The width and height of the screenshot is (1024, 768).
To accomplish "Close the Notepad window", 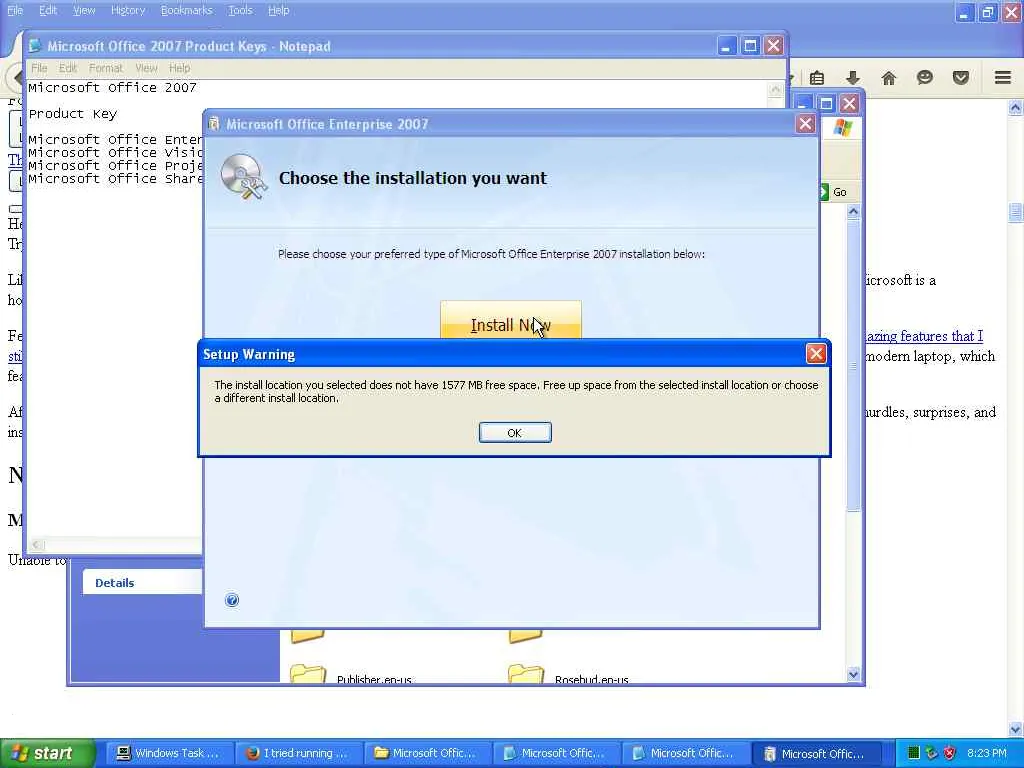I will pyautogui.click(x=773, y=46).
